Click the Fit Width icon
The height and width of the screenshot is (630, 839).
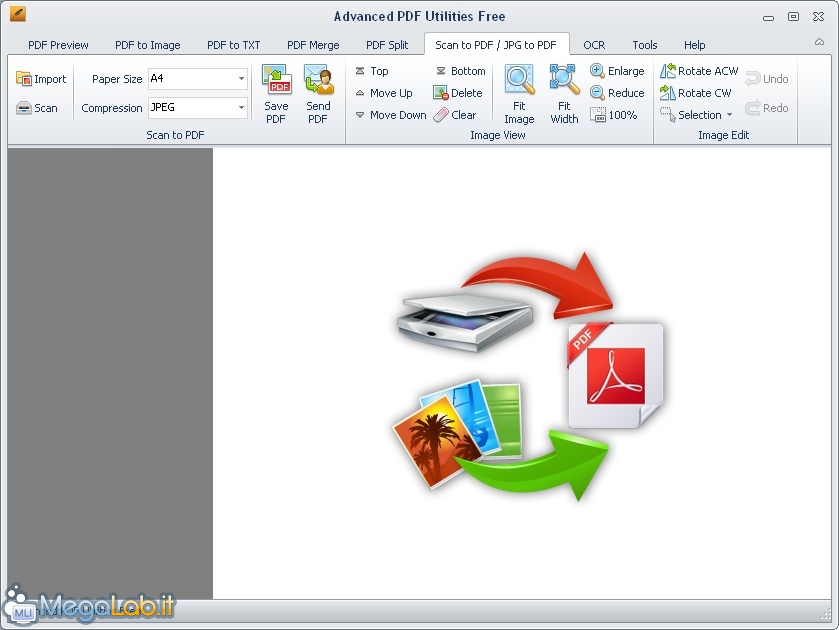pyautogui.click(x=564, y=79)
